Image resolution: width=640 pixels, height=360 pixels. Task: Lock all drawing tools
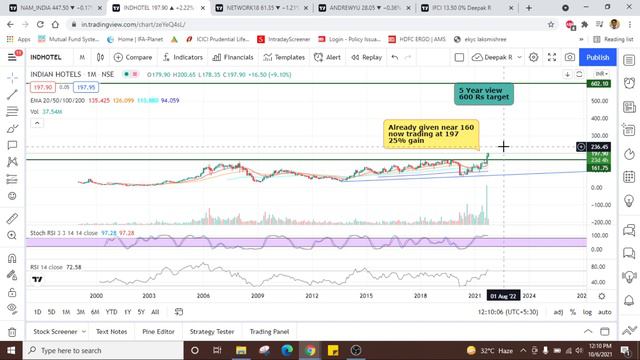[x=12, y=292]
